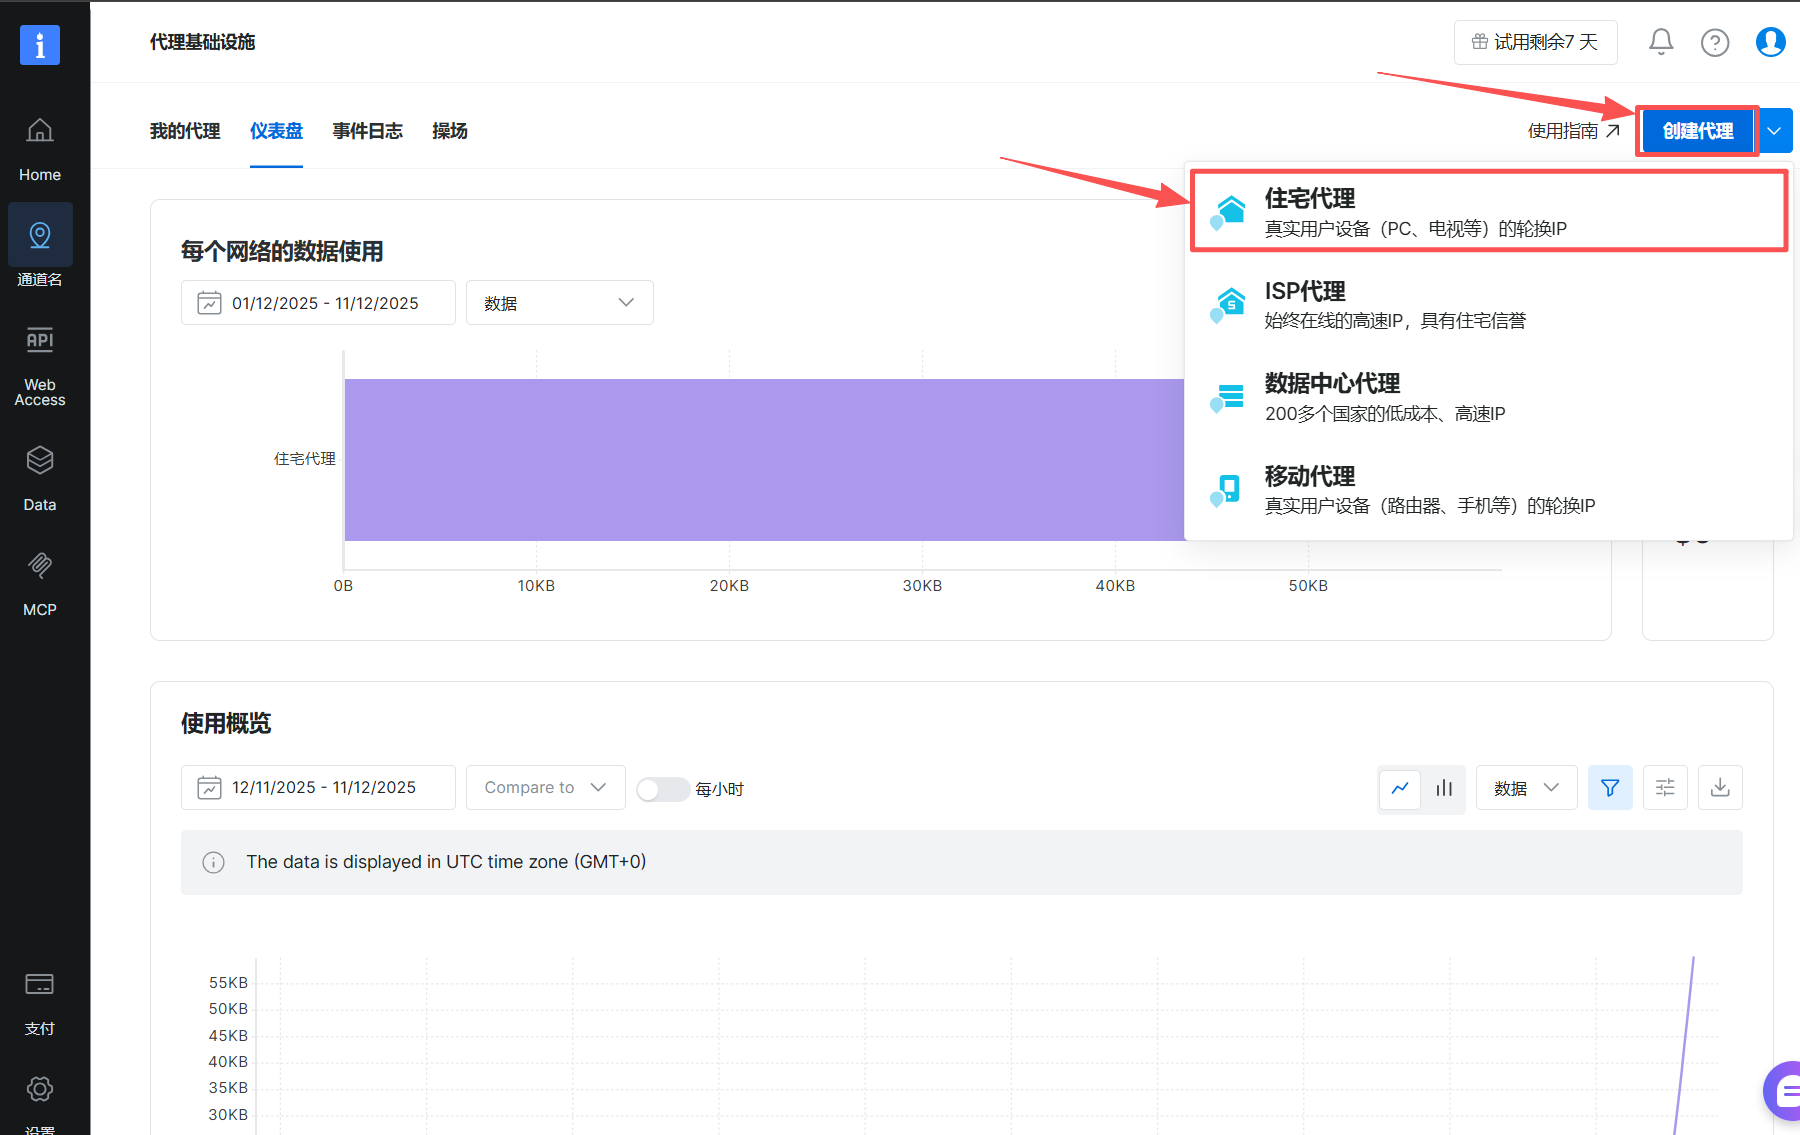Open the 使用指南 link
Image resolution: width=1800 pixels, height=1135 pixels.
[x=1573, y=131]
